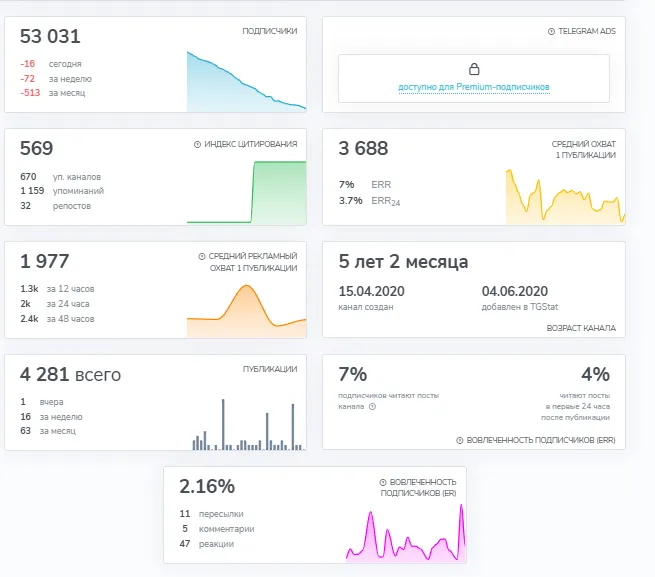Click the info icon beside TELEGRAM ADS
Viewport: 655px width, 577px height.
tap(551, 31)
